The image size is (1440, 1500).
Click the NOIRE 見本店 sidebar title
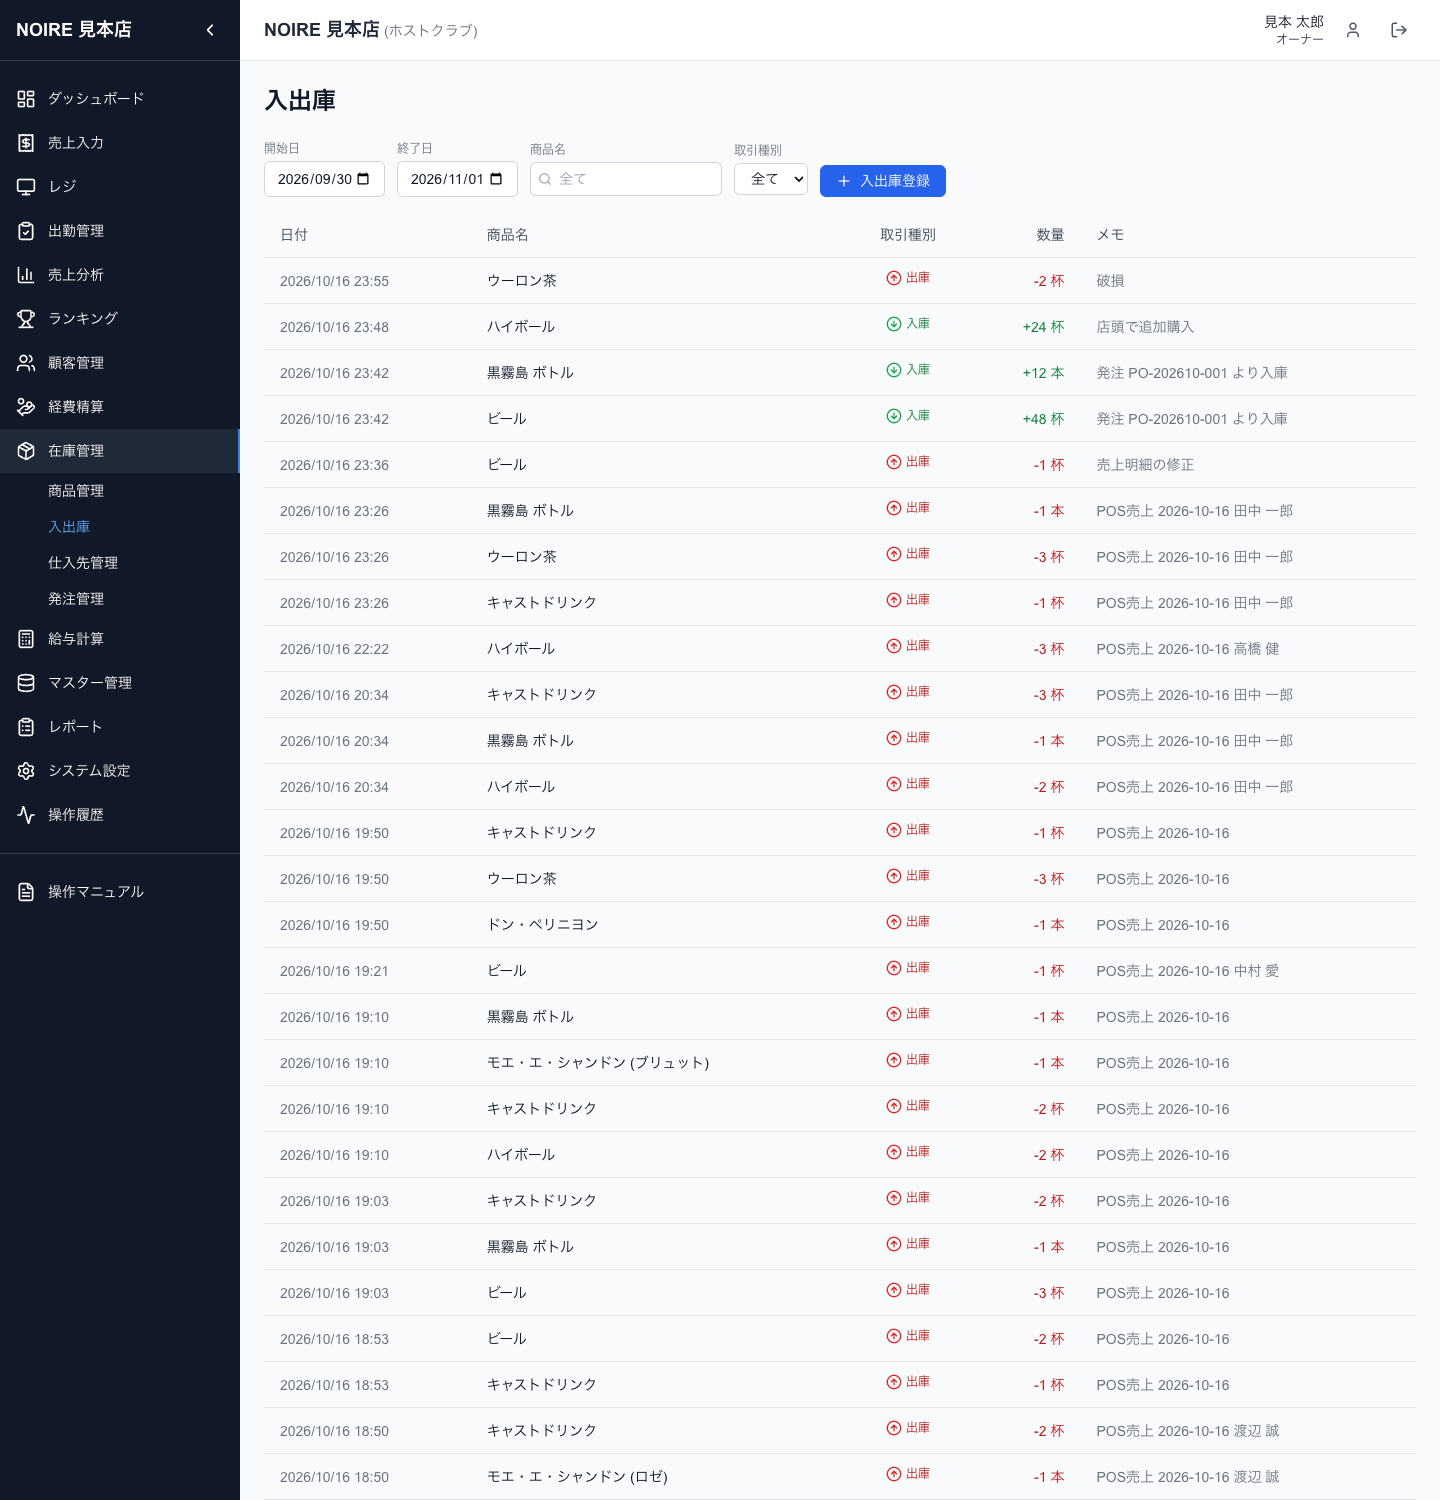tap(74, 30)
